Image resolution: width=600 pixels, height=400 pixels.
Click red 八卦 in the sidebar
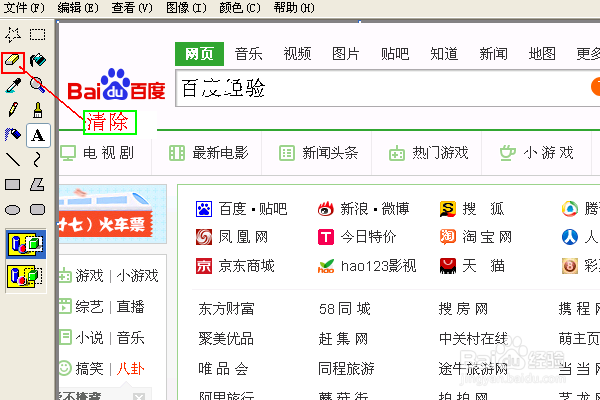tap(130, 369)
